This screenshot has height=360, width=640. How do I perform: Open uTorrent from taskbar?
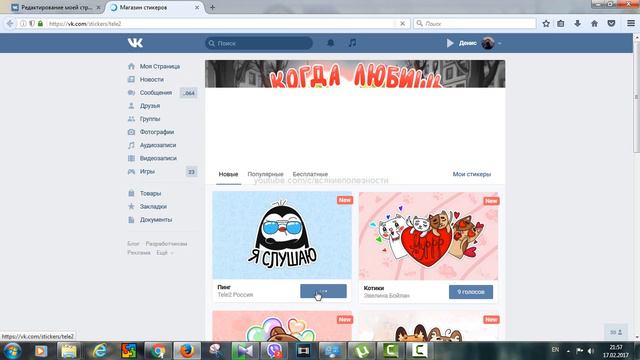pos(362,351)
